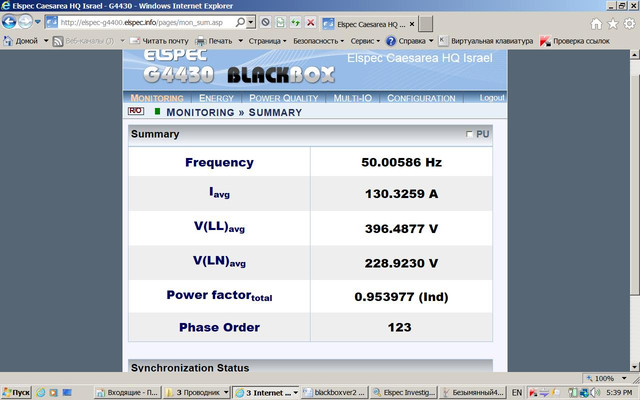
Task: Switch to blackboxver2 taskbar window
Action: 335,393
